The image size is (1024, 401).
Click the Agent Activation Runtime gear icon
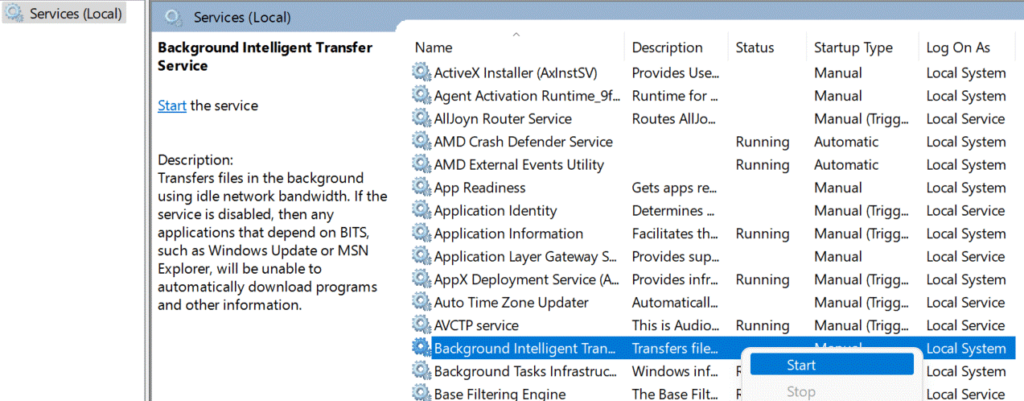(x=422, y=95)
